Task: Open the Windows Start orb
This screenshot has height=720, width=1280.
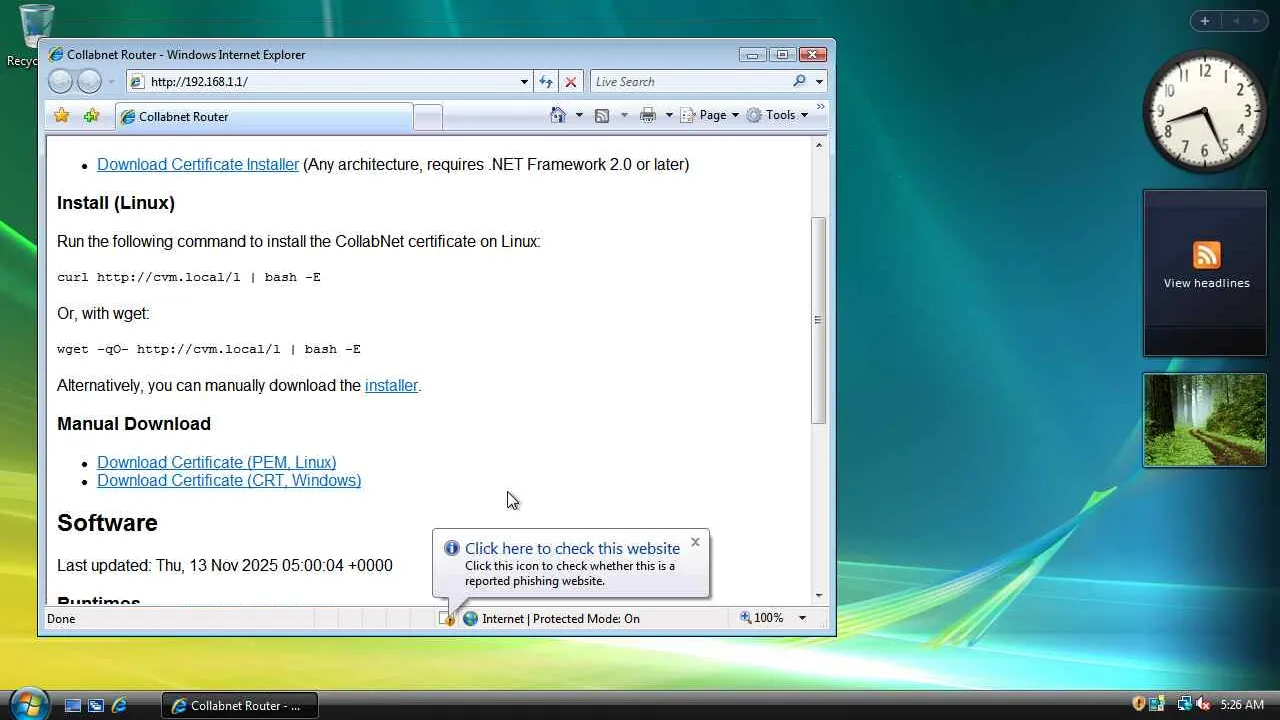Action: coord(28,704)
